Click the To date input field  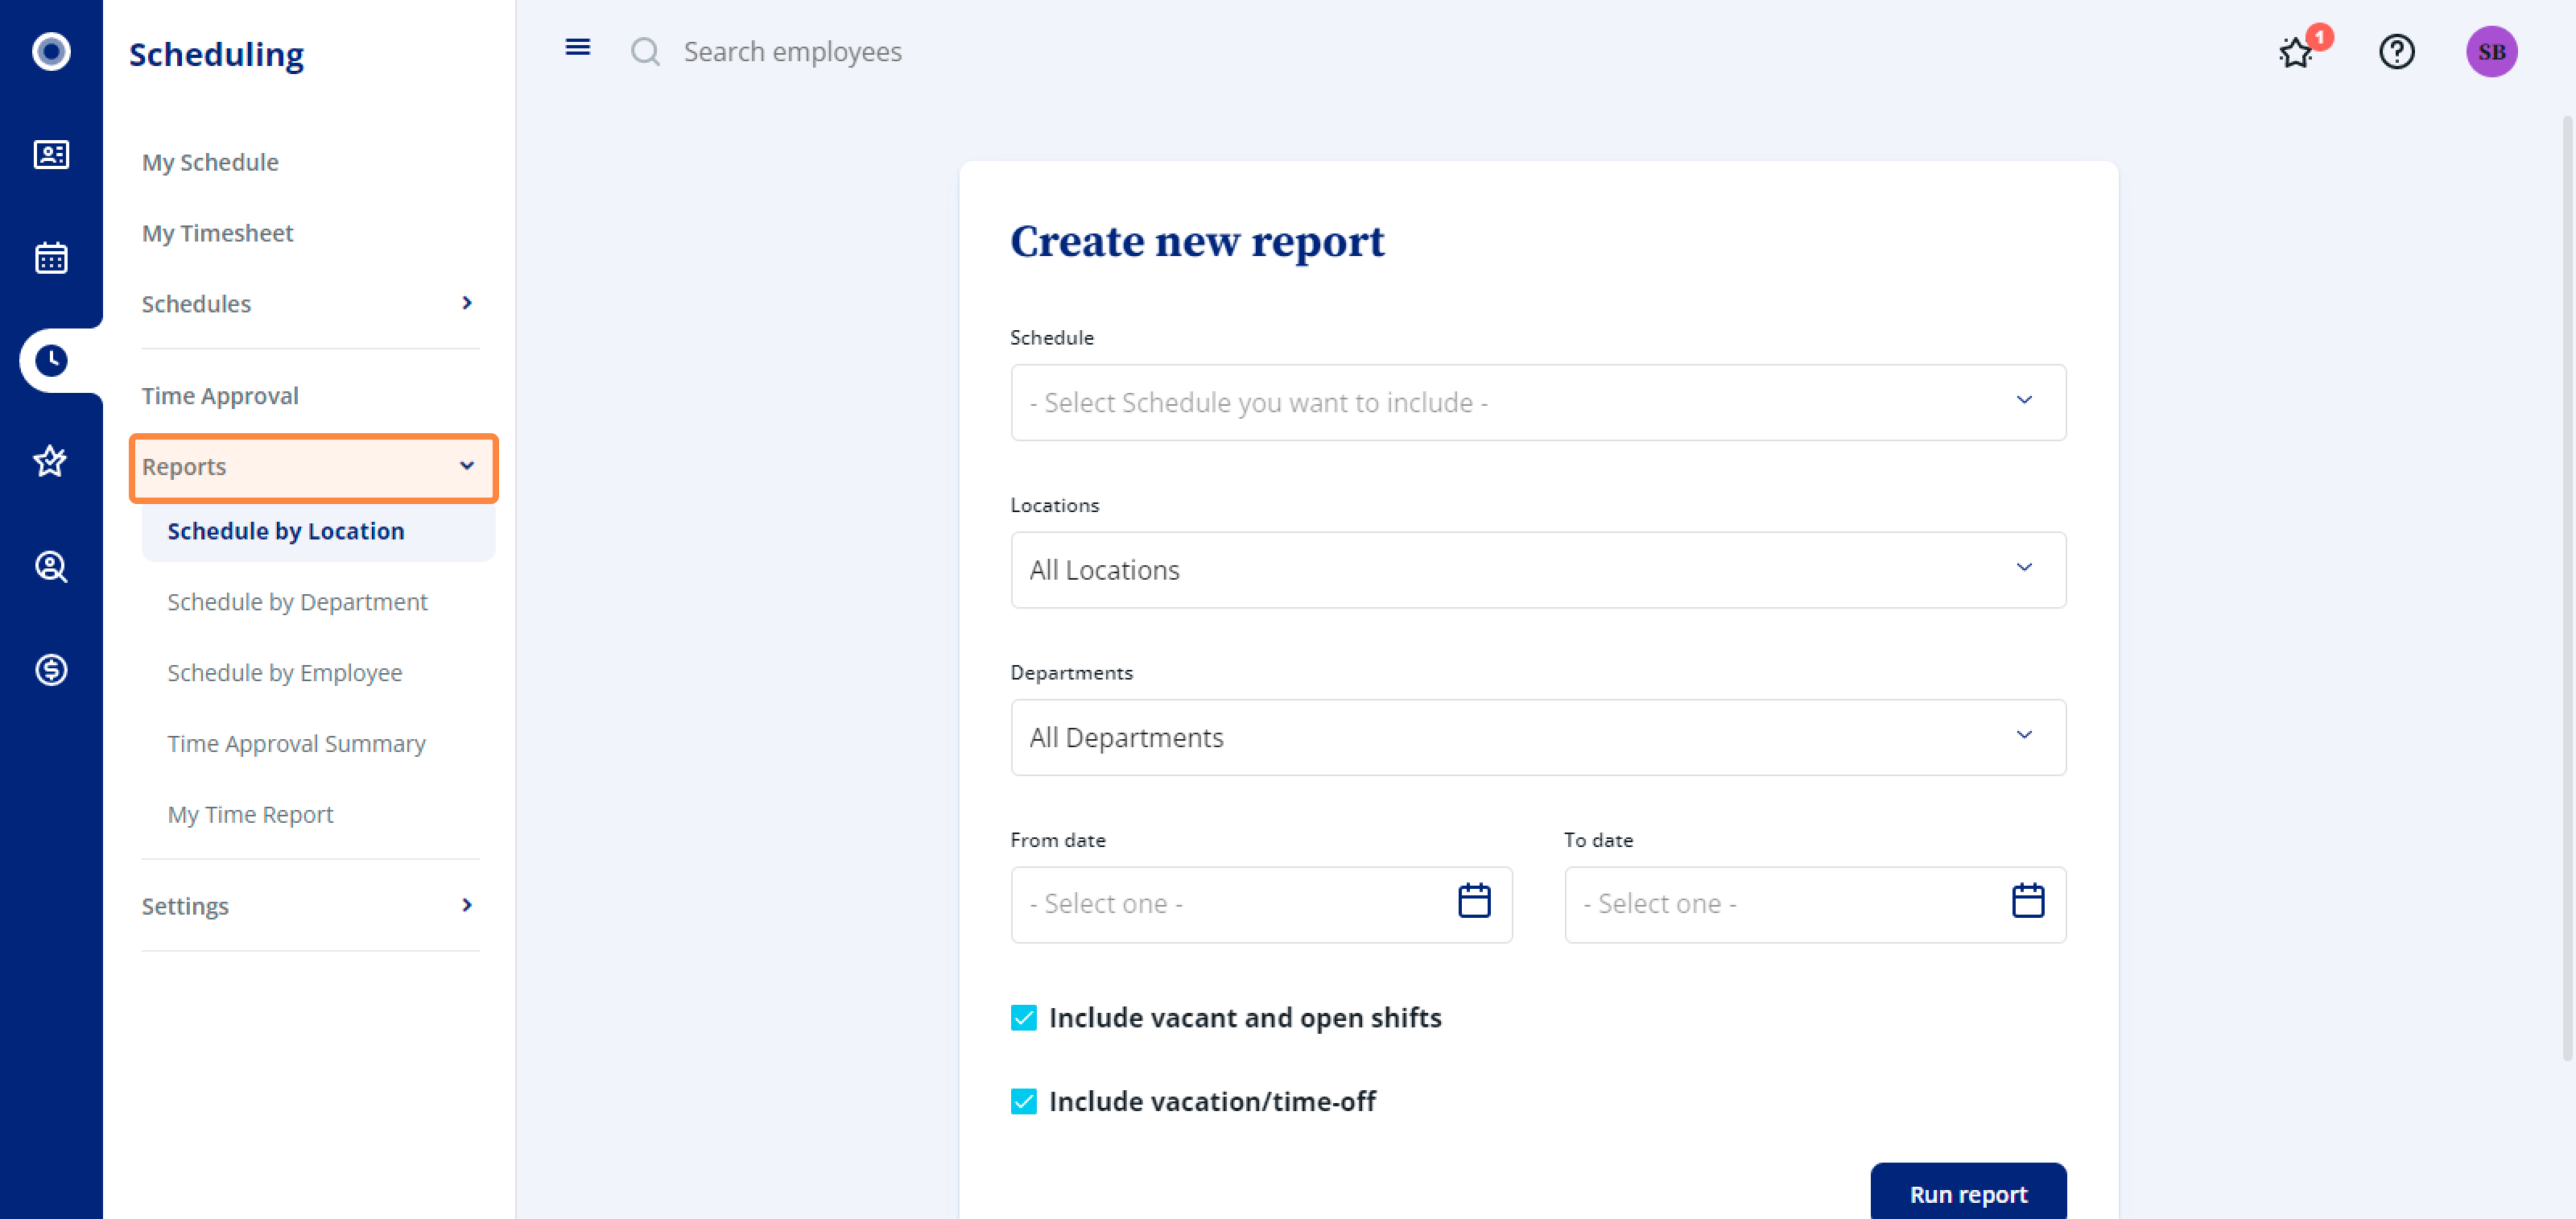(1815, 904)
